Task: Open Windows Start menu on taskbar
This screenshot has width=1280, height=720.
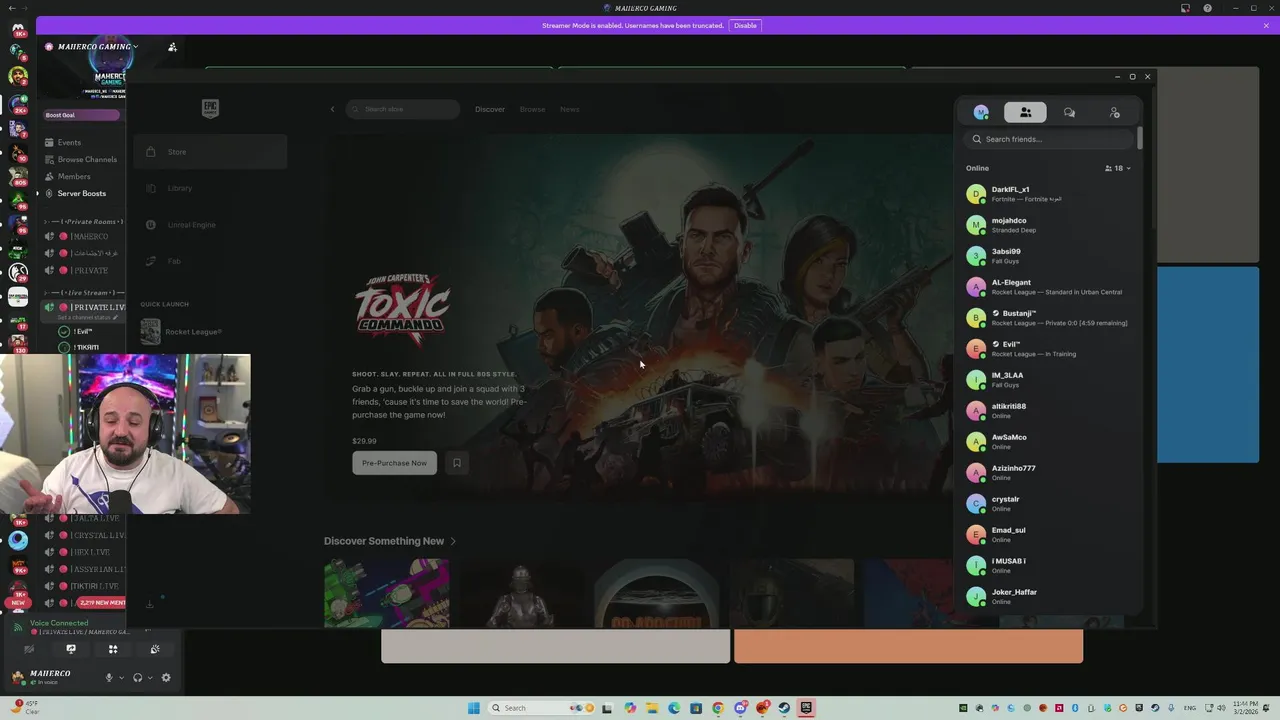Action: [473, 708]
